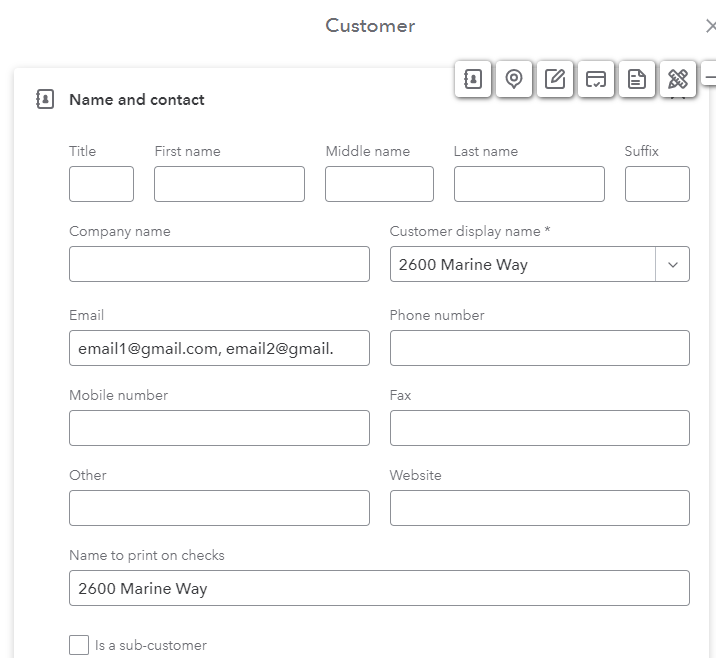
Task: Click the payments card icon
Action: point(596,79)
